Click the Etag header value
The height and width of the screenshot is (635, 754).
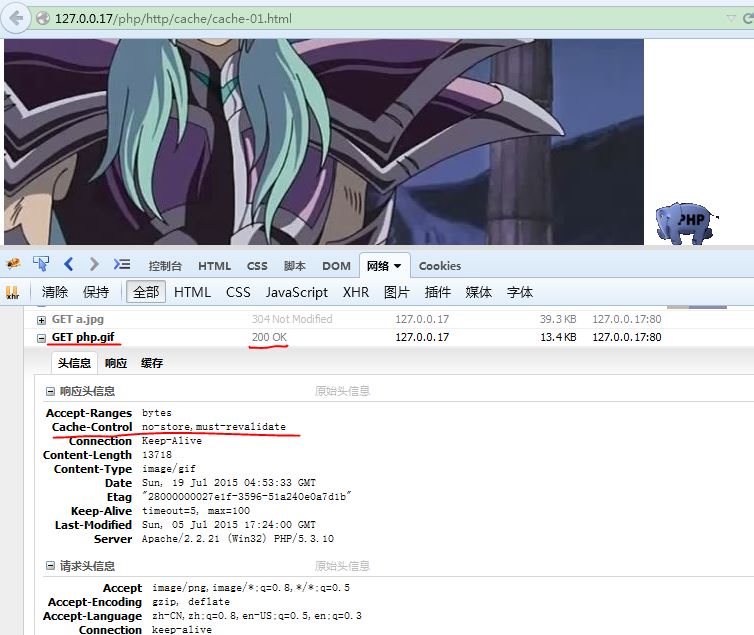coord(247,497)
